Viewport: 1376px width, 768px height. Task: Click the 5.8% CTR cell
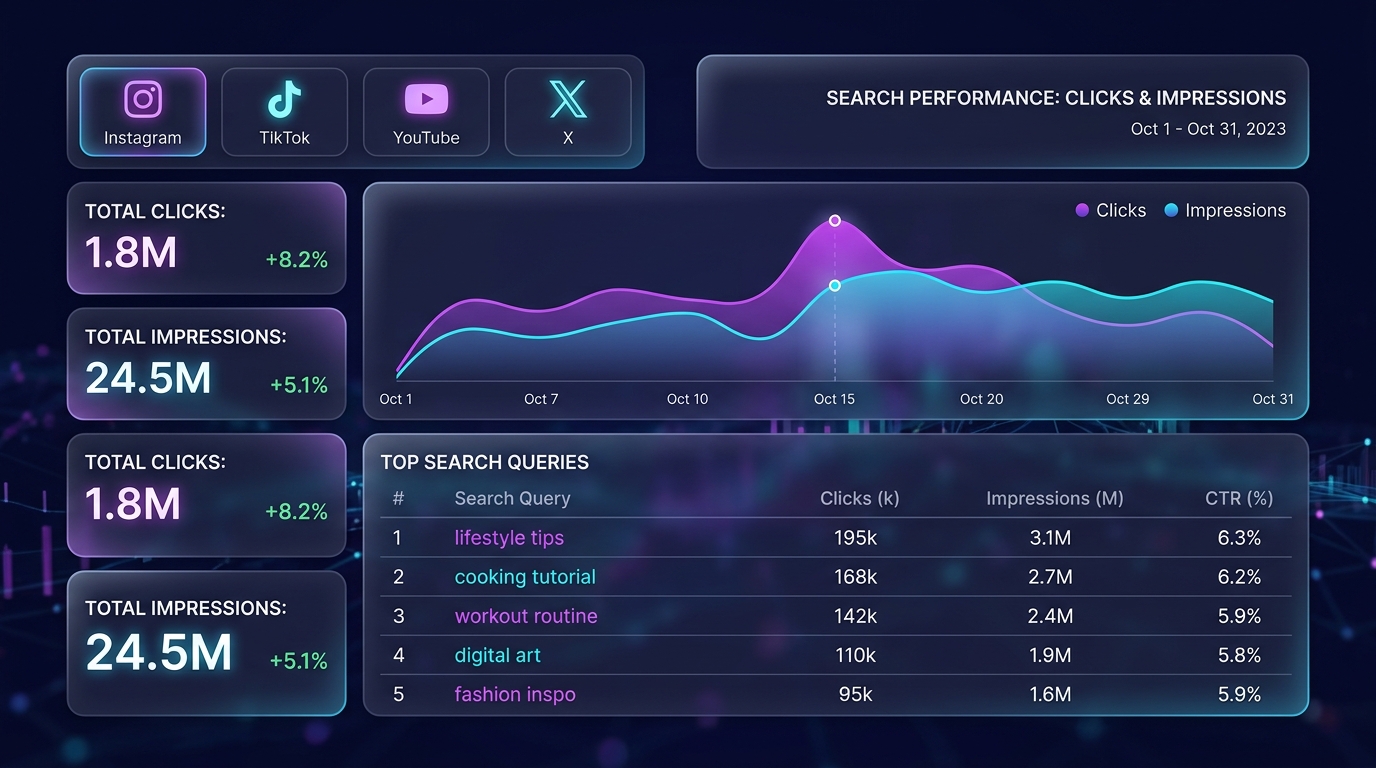tap(1239, 655)
